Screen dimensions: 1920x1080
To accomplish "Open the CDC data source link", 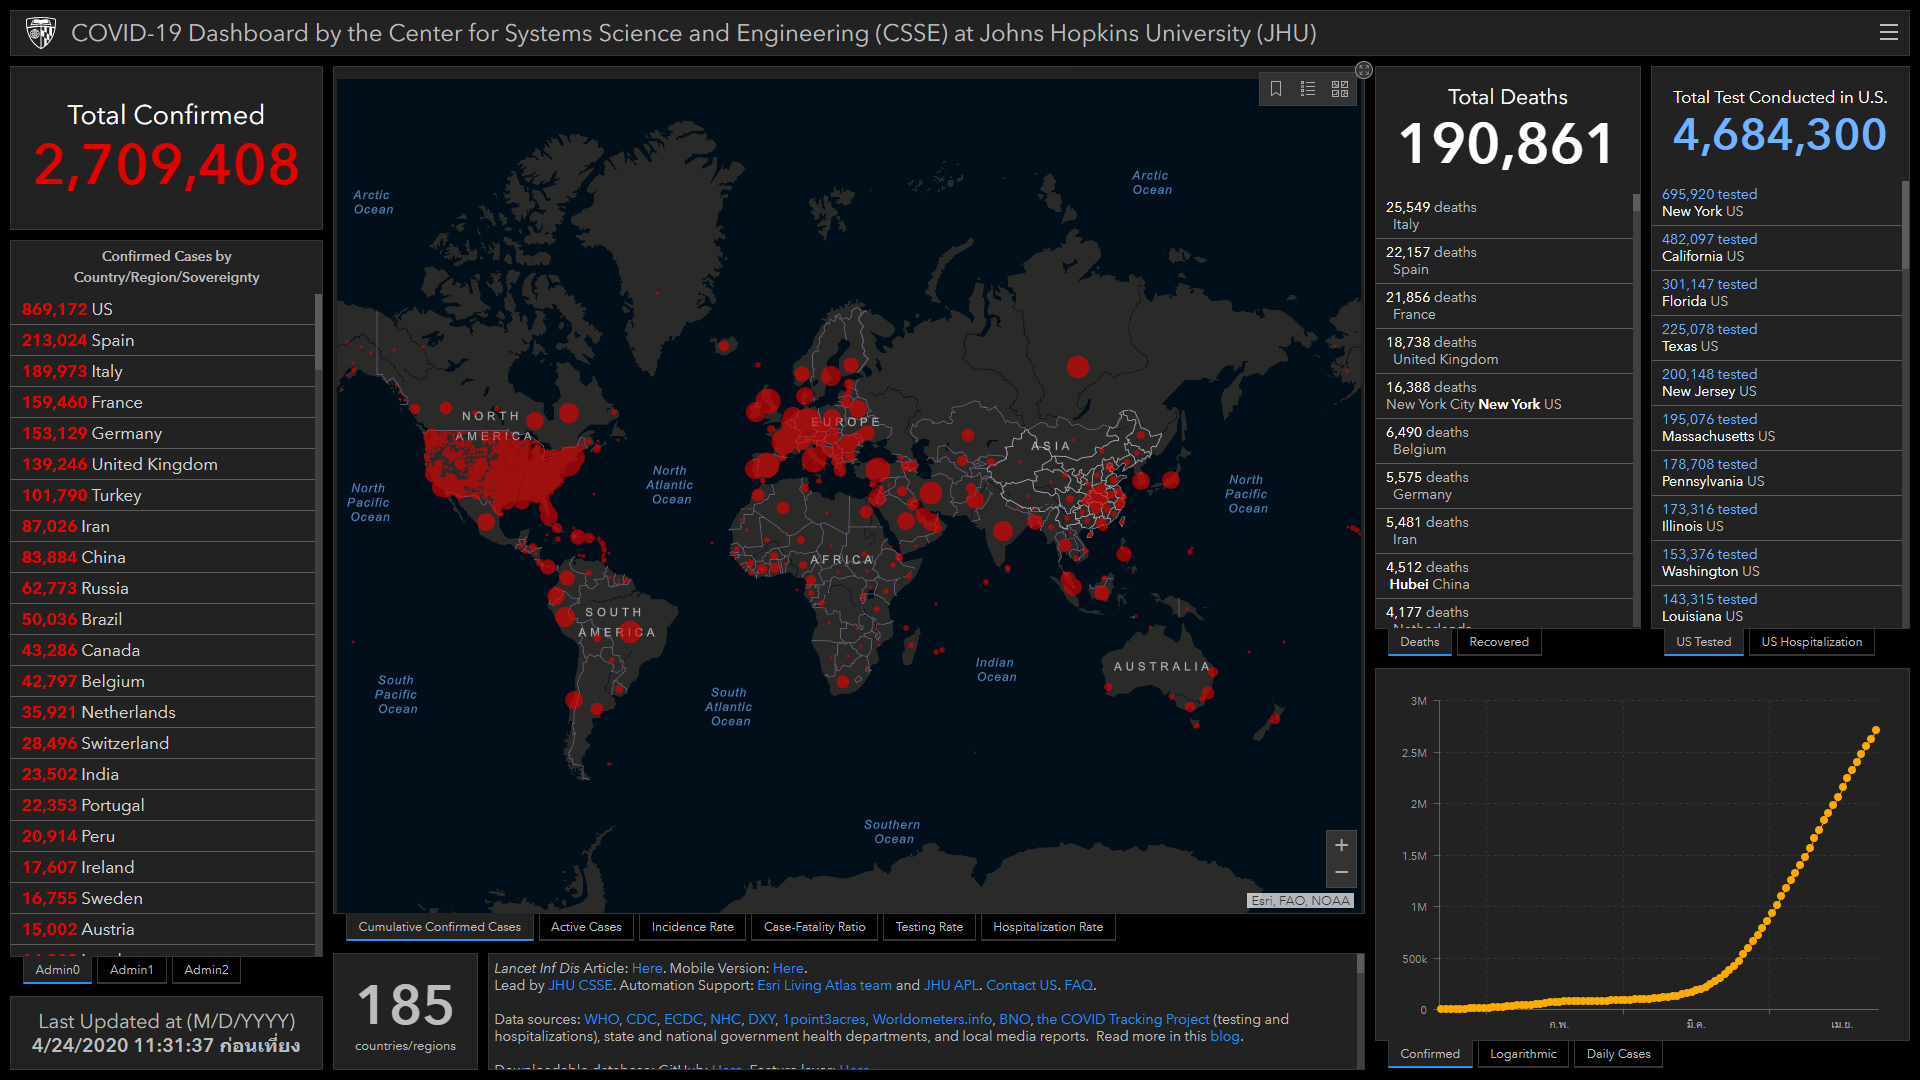I will point(641,1020).
